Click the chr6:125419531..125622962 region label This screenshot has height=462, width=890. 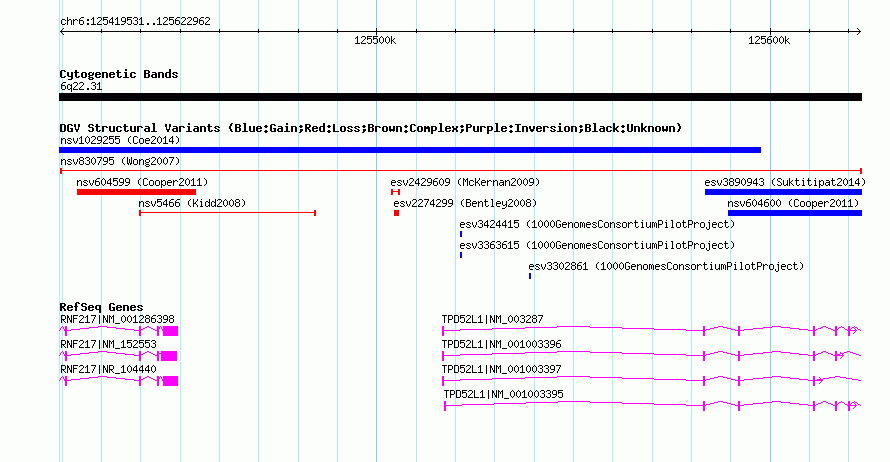pyautogui.click(x=135, y=22)
